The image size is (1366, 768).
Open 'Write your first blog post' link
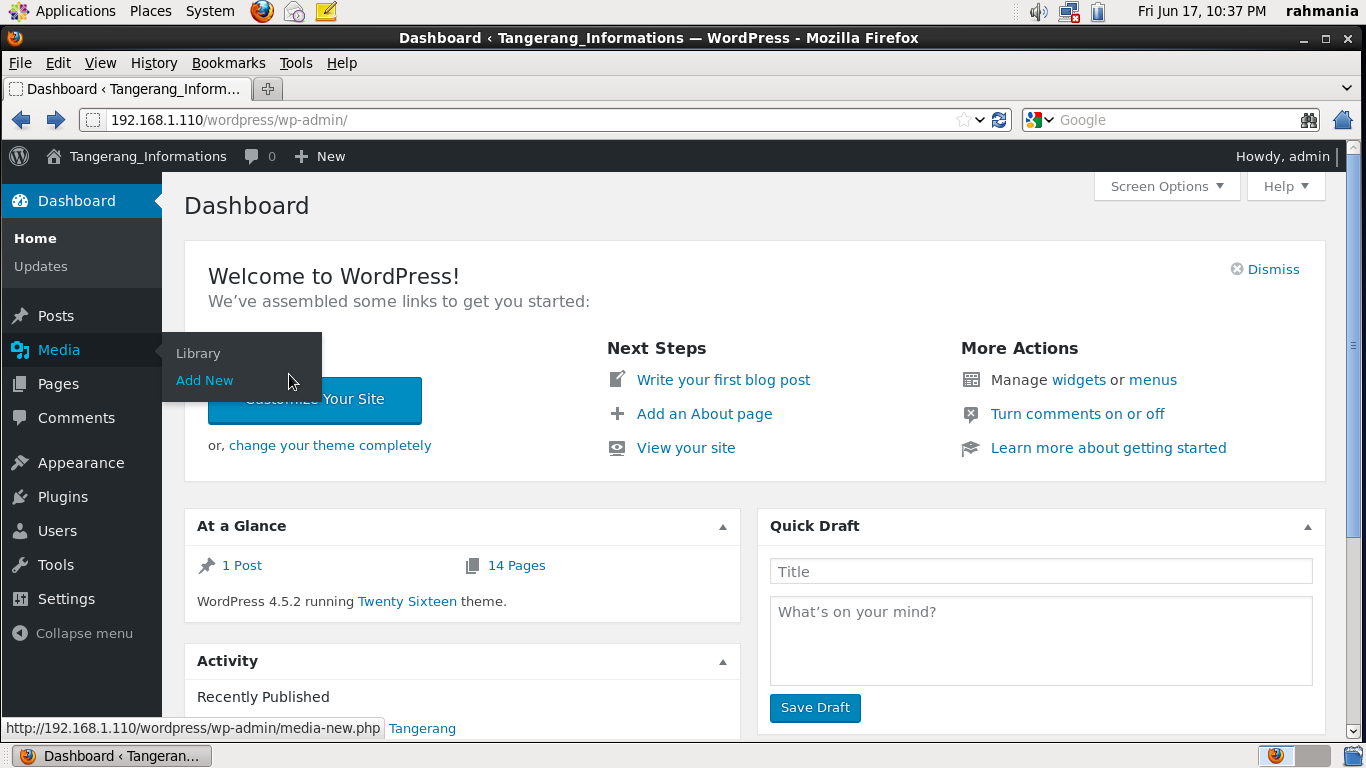pos(723,380)
